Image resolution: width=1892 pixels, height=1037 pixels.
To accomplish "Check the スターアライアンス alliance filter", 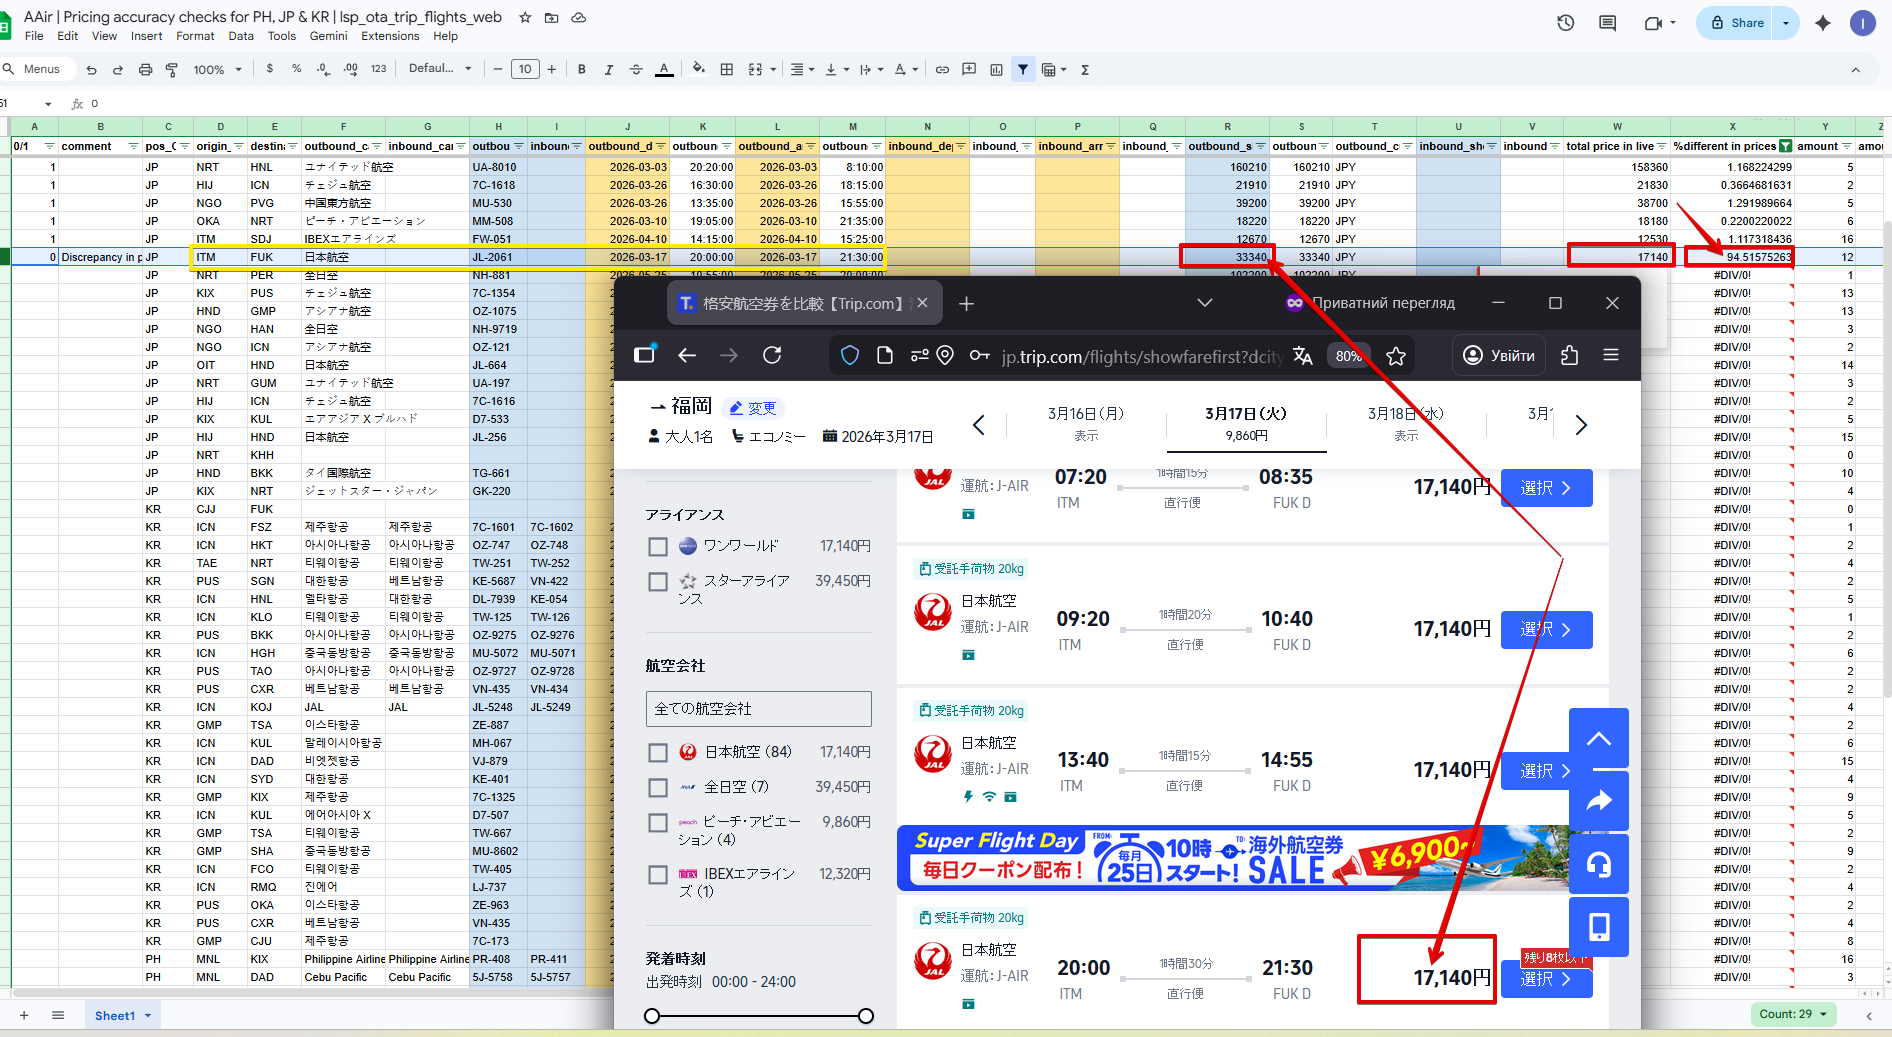I will click(658, 581).
